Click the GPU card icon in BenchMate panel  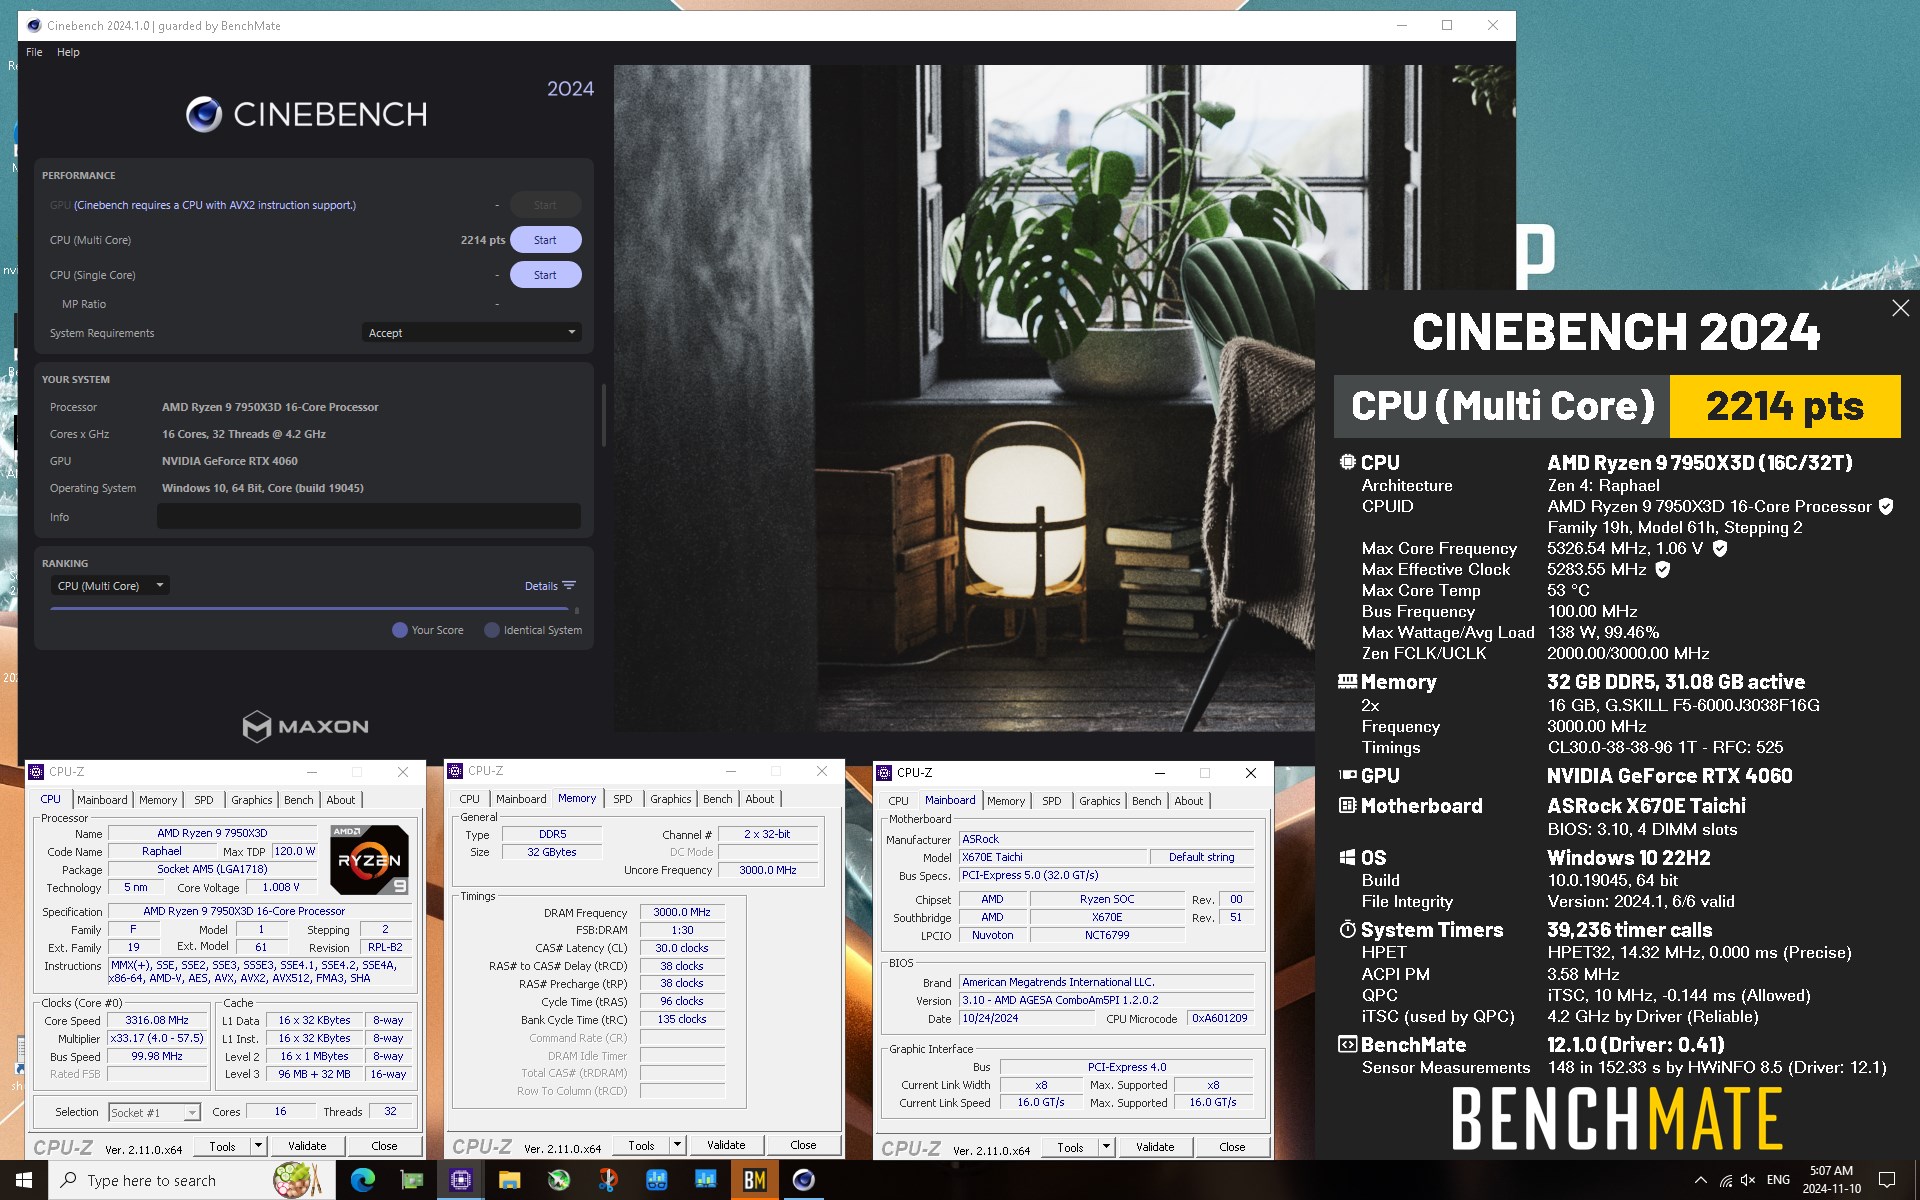pos(1348,775)
